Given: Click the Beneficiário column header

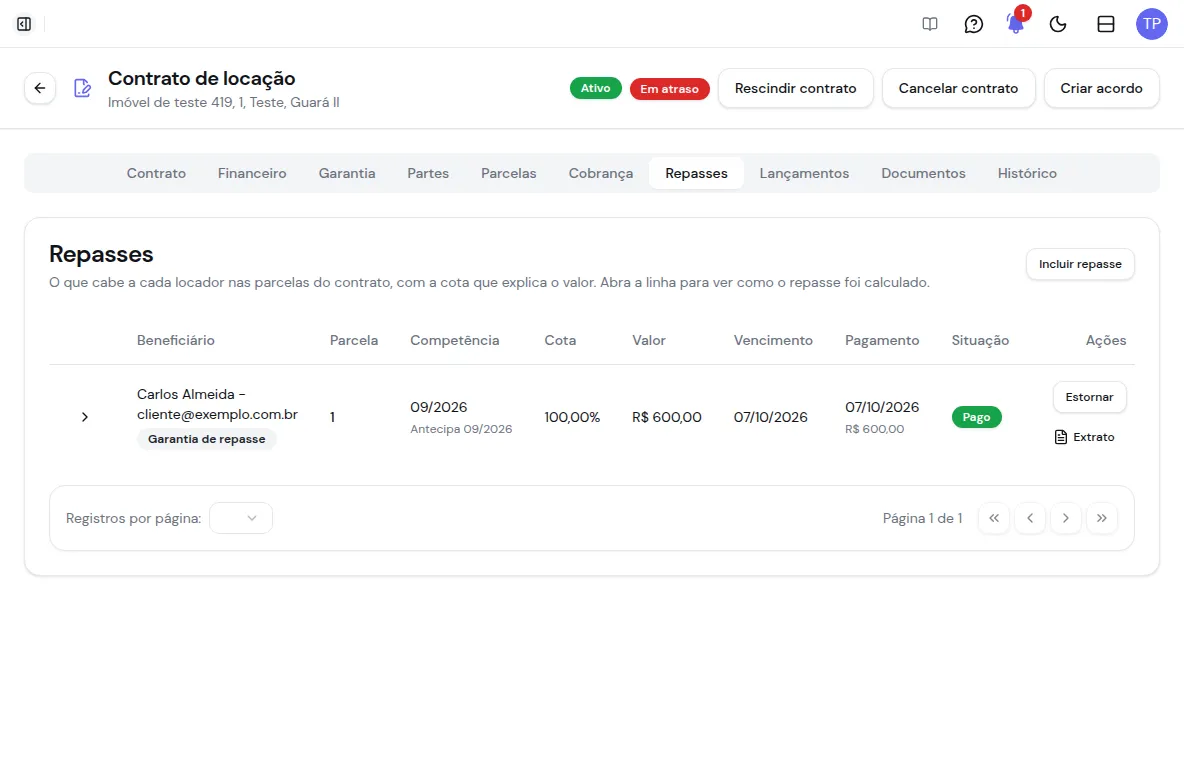Looking at the screenshot, I should click(176, 341).
